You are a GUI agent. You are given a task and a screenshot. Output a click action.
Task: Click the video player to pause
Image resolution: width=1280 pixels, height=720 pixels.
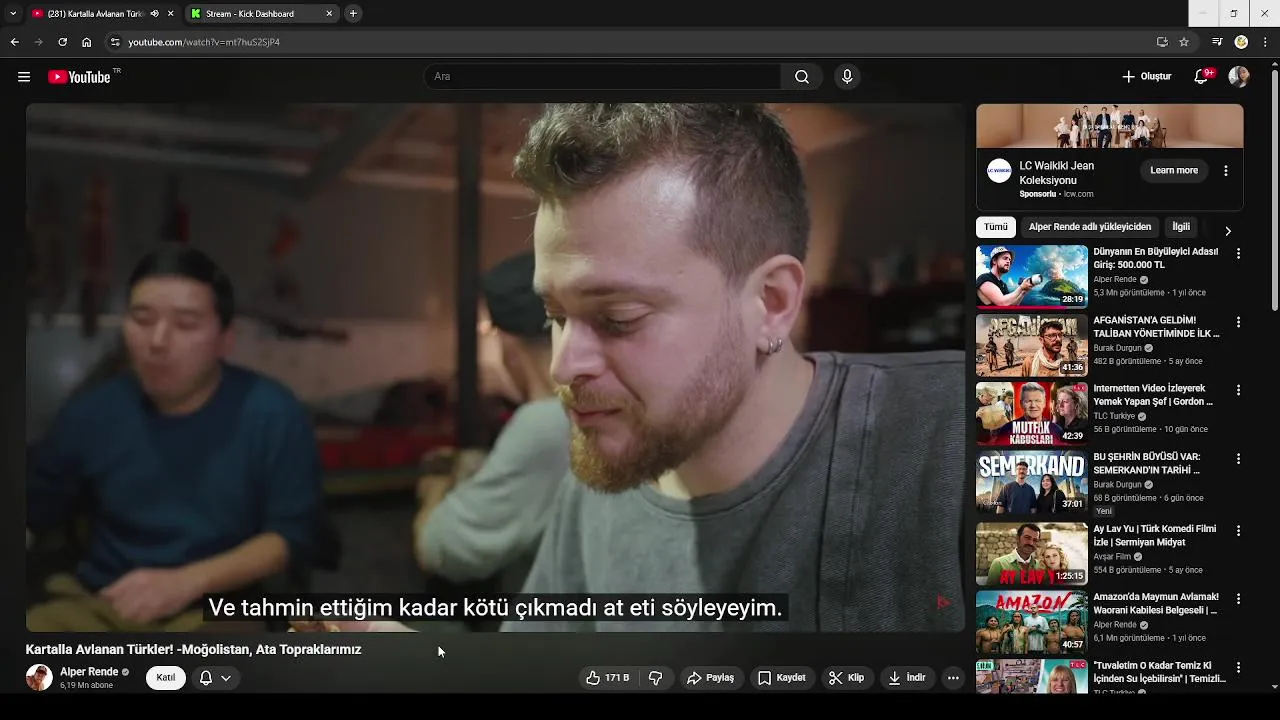pos(495,367)
